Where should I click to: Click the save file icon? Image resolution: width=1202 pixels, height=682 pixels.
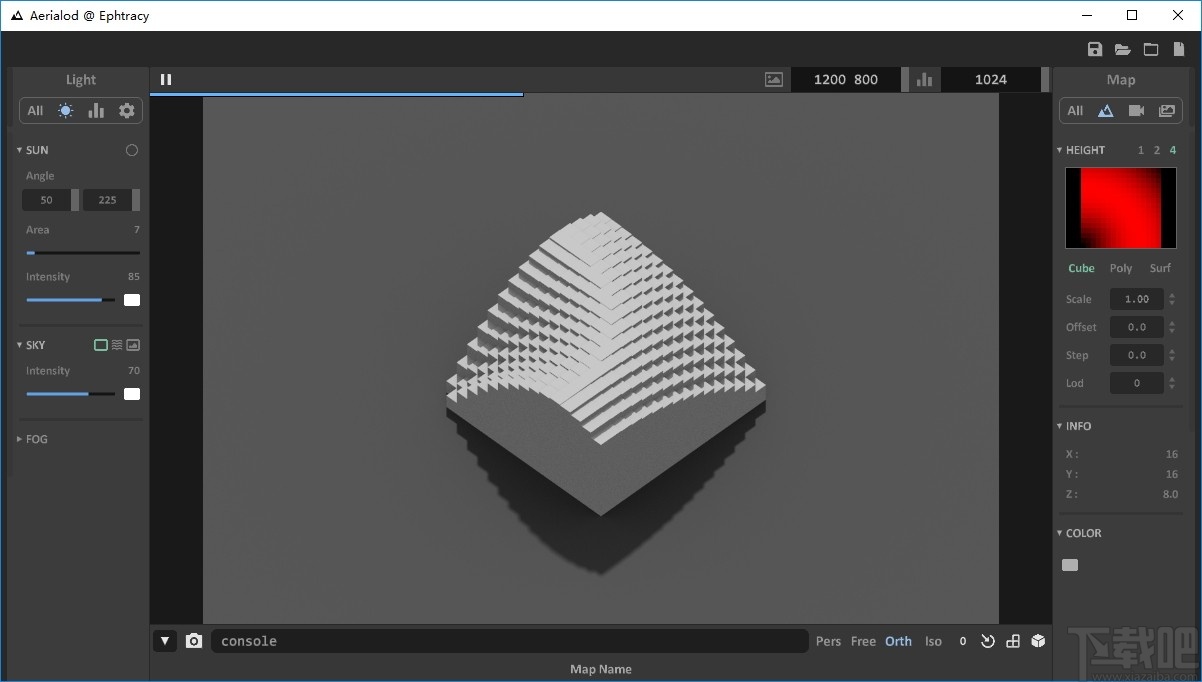1094,50
